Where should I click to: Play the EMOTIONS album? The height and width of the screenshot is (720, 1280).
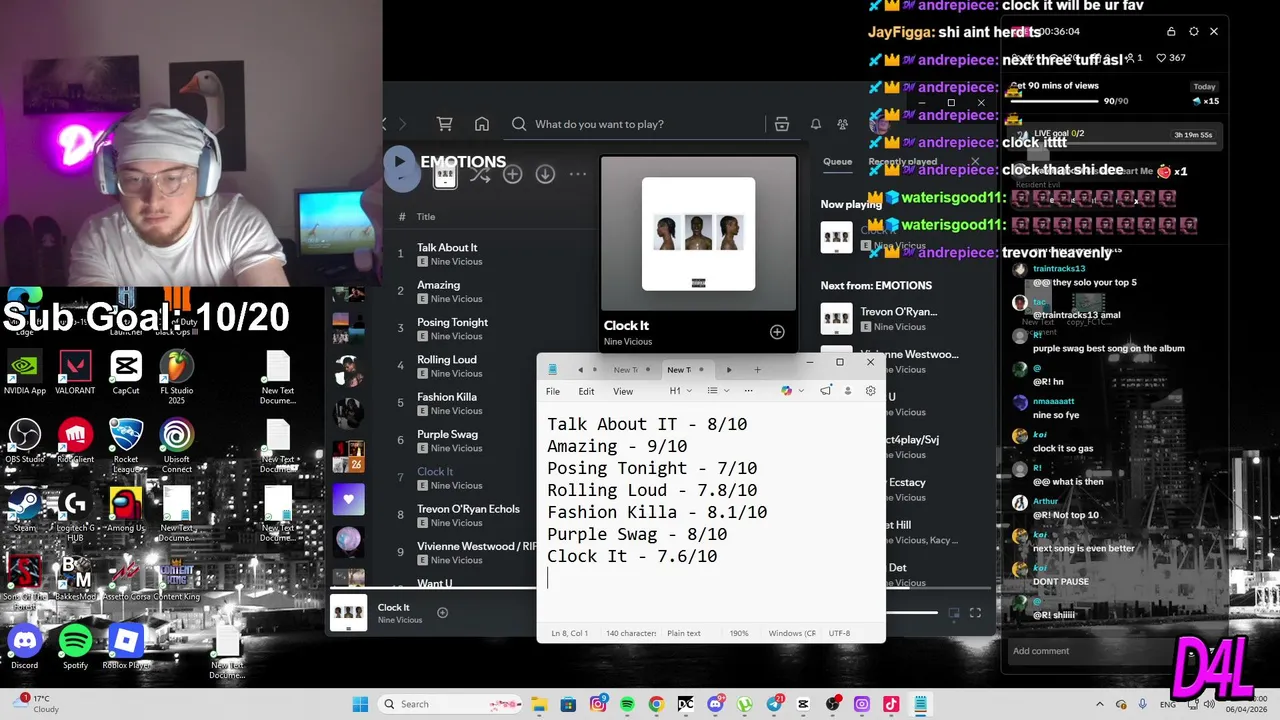(x=400, y=161)
